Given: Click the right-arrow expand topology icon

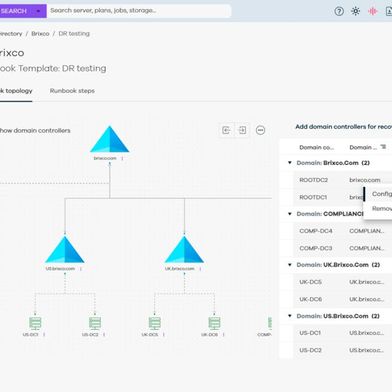Looking at the screenshot, I should click(x=242, y=130).
